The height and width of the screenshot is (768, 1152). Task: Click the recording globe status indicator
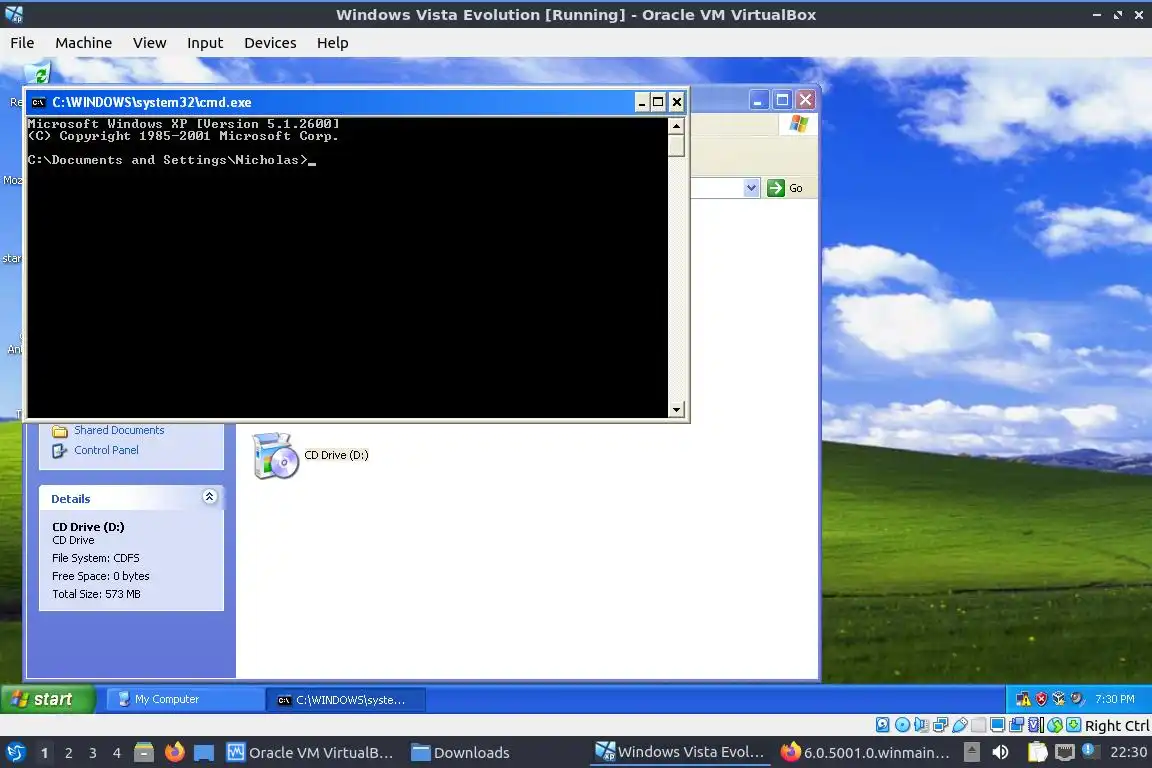click(x=1055, y=725)
